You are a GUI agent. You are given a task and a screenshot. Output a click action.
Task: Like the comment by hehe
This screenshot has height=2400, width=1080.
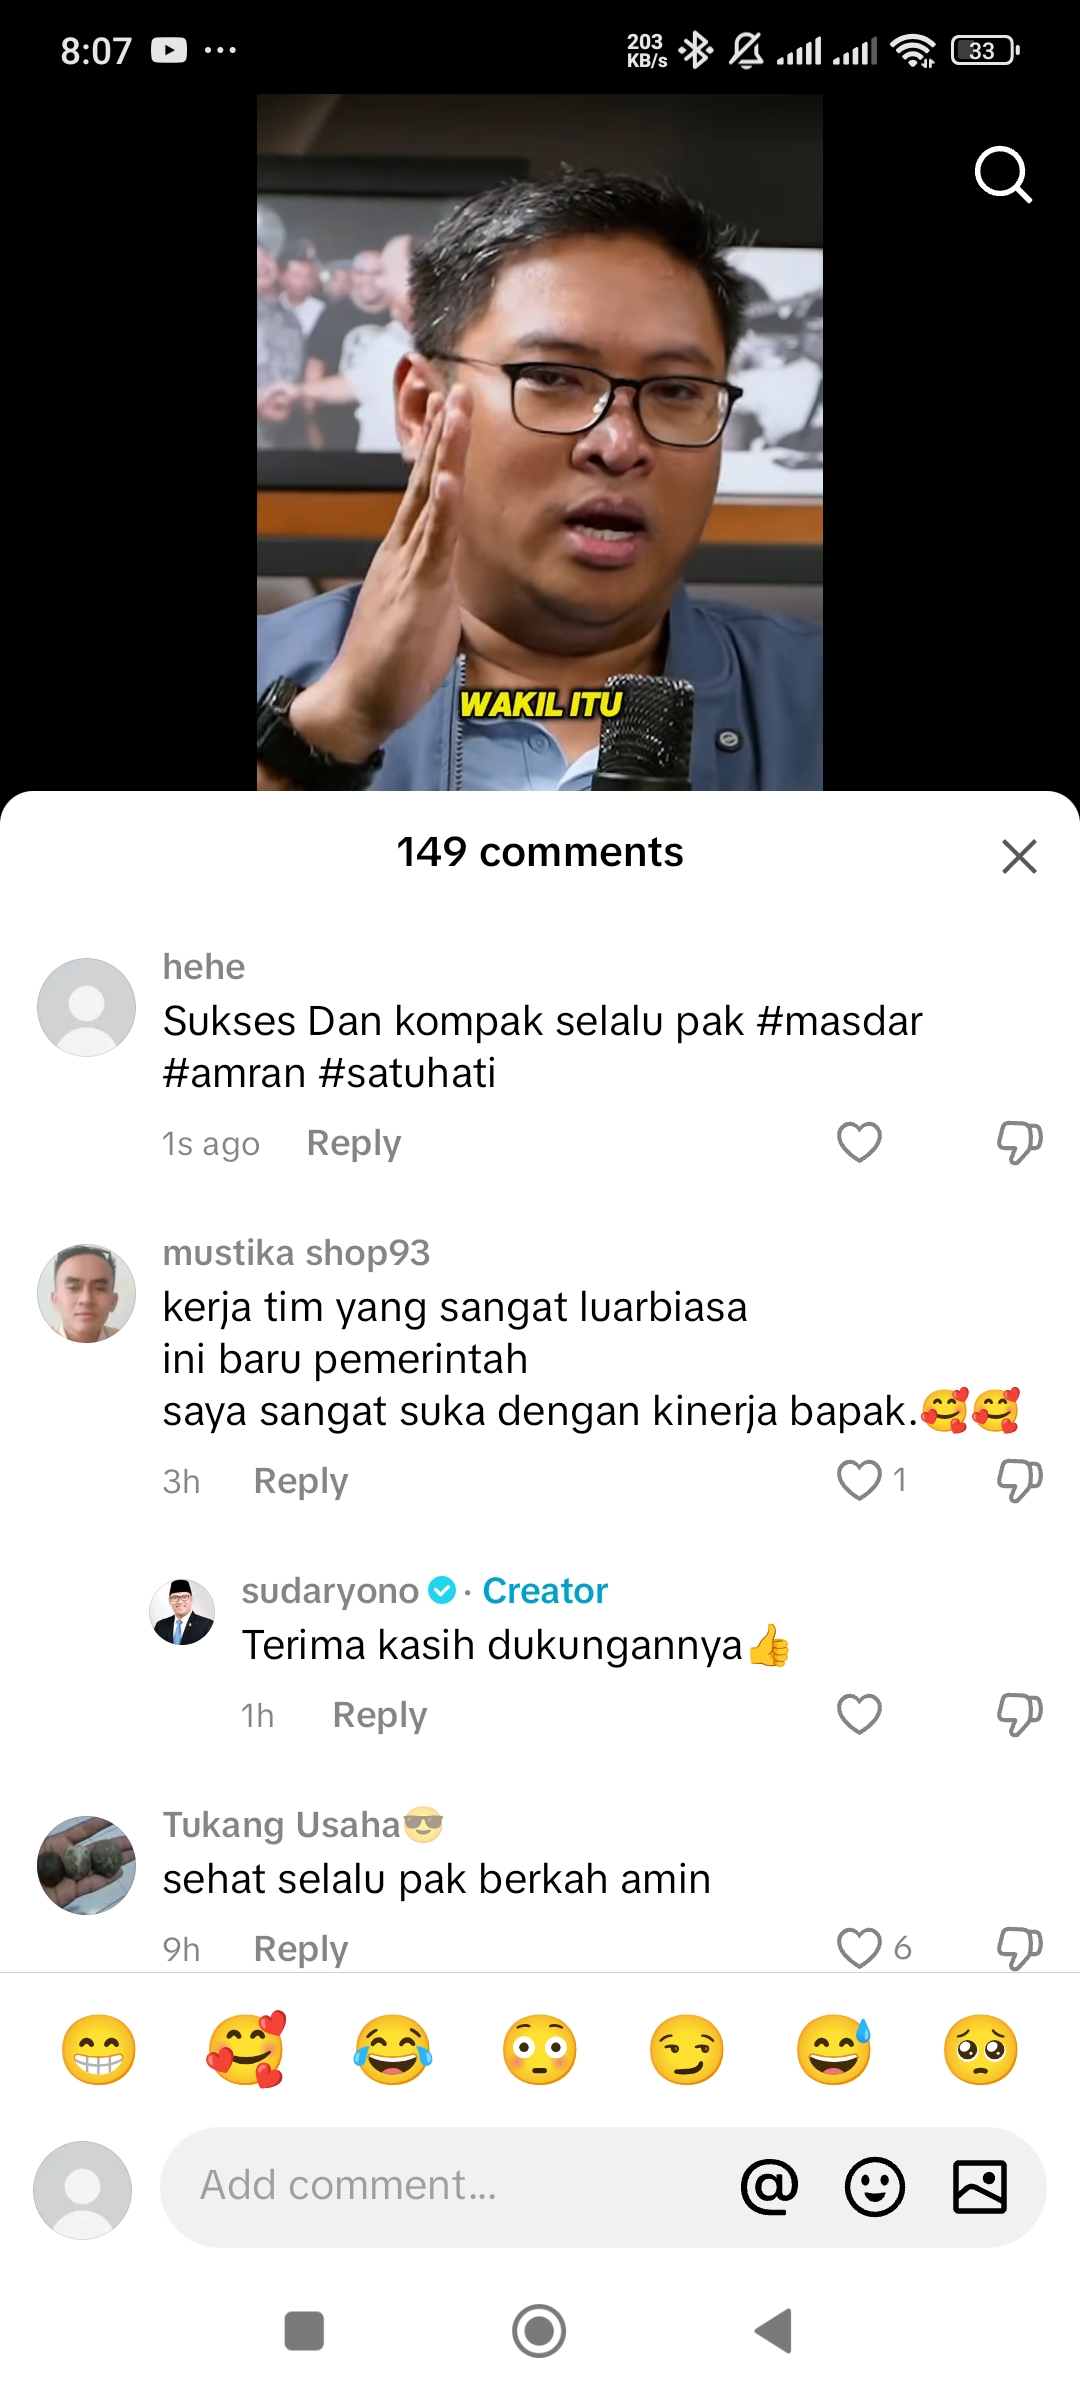[x=859, y=1142]
